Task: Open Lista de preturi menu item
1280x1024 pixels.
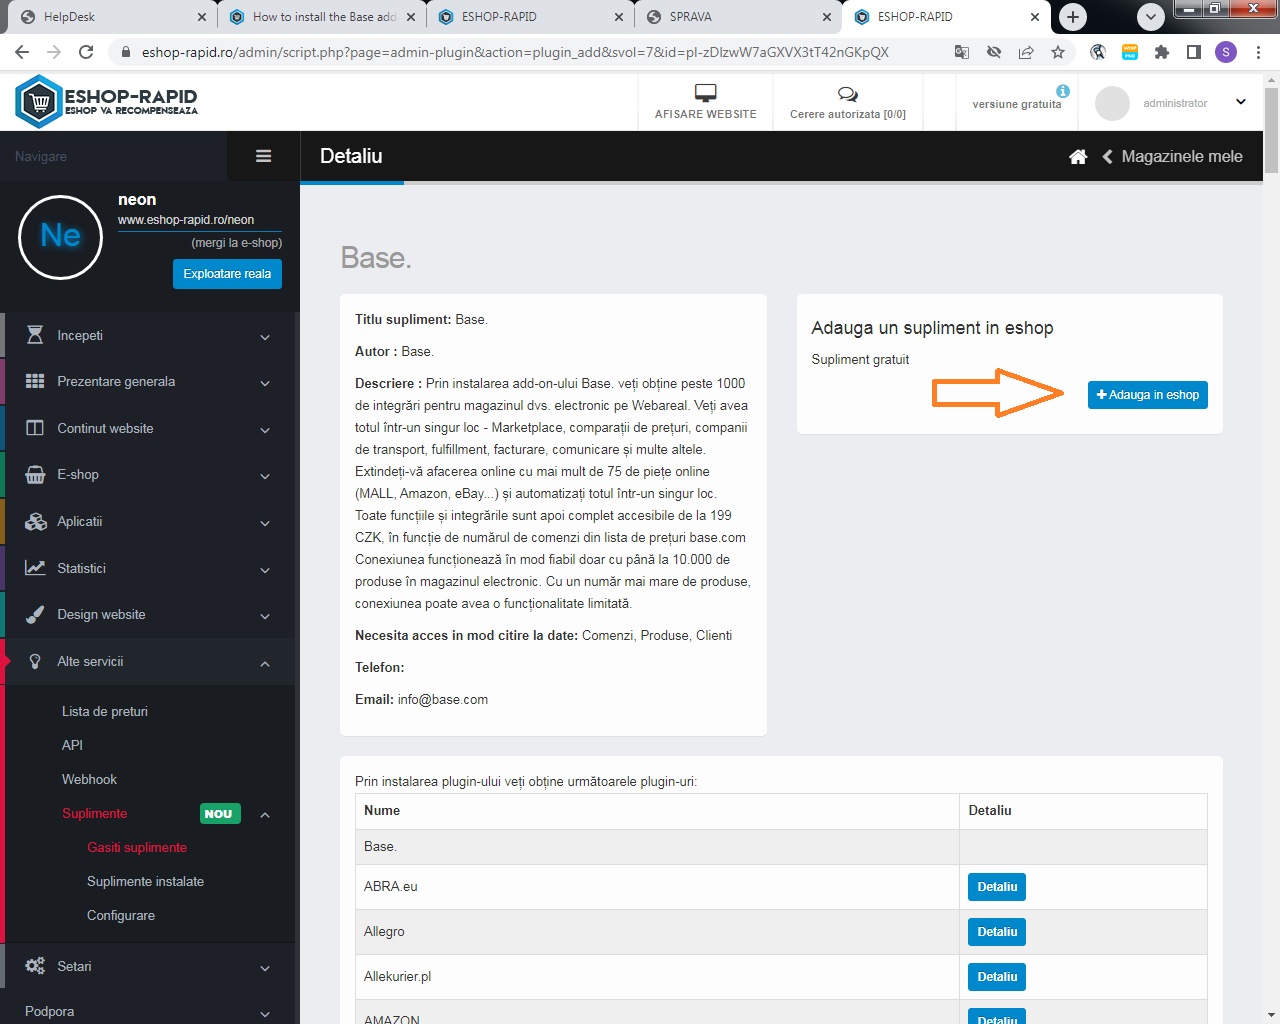Action: 105,711
